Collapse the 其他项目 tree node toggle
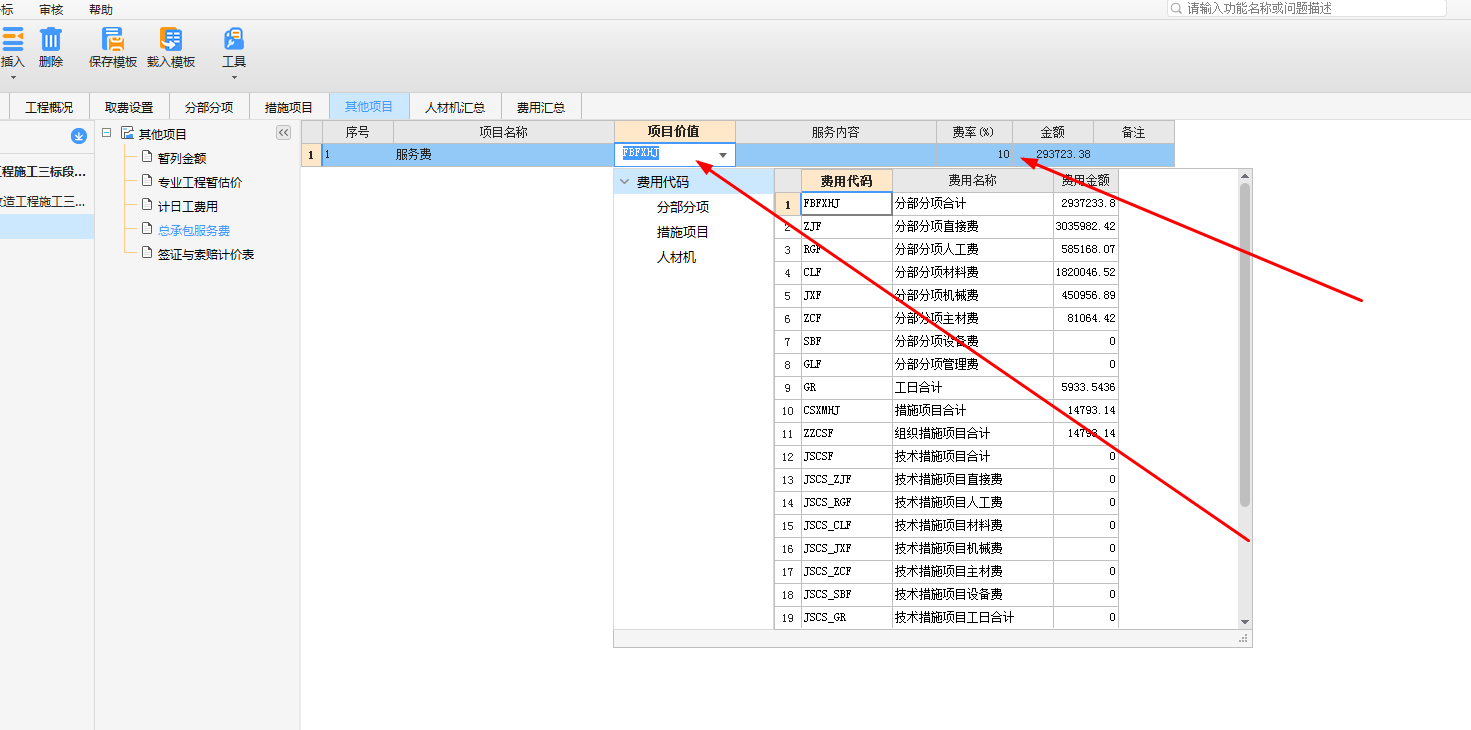This screenshot has width=1471, height=730. 106,133
